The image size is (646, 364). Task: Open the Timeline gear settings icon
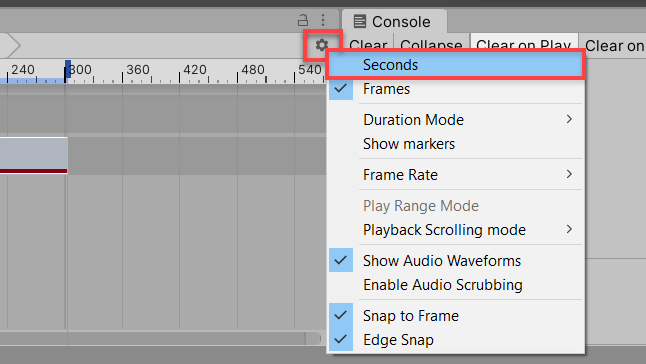tap(322, 45)
